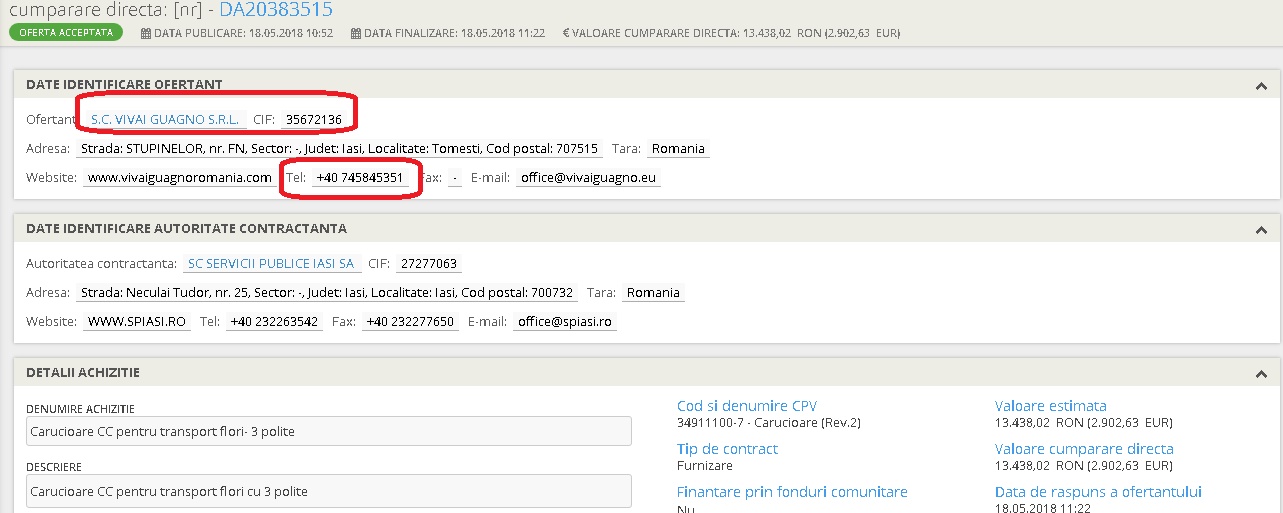Open the DA20383515 direct purchase link
Screen dimensions: 1283x513
point(276,11)
